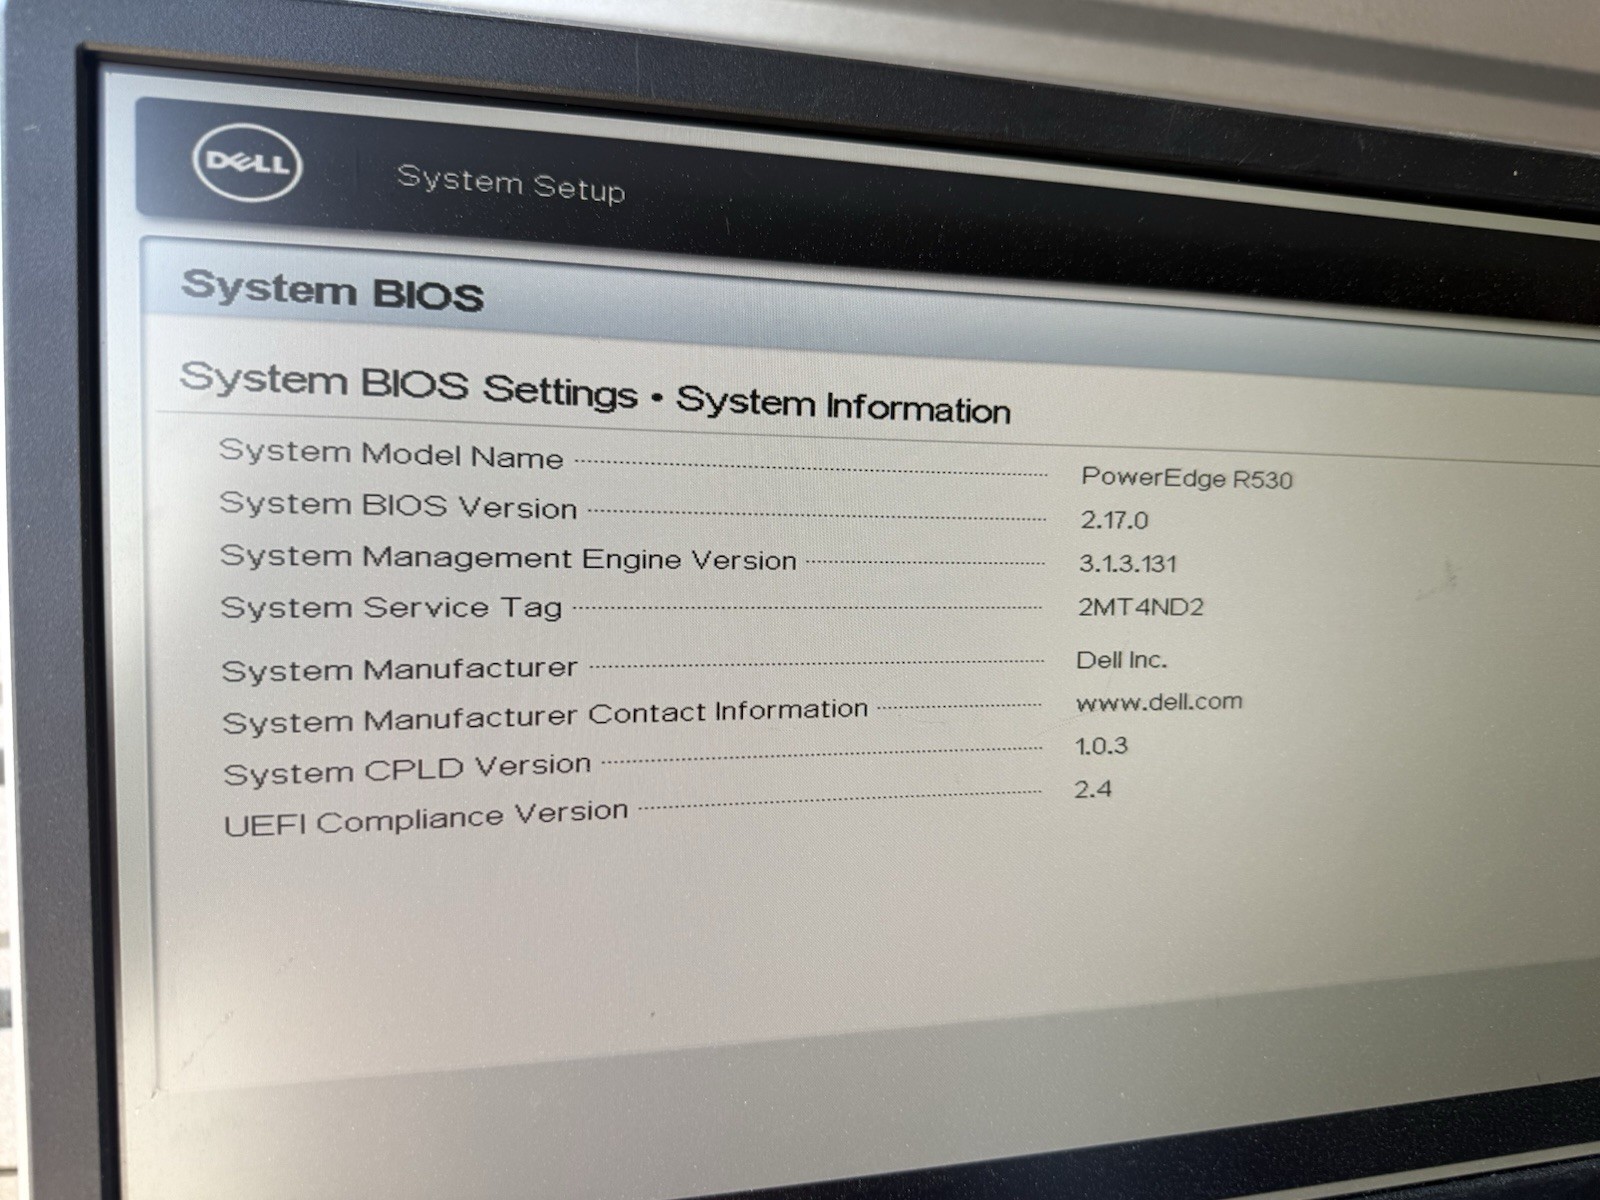Click the Dell logo icon
1600x1200 pixels.
[247, 162]
